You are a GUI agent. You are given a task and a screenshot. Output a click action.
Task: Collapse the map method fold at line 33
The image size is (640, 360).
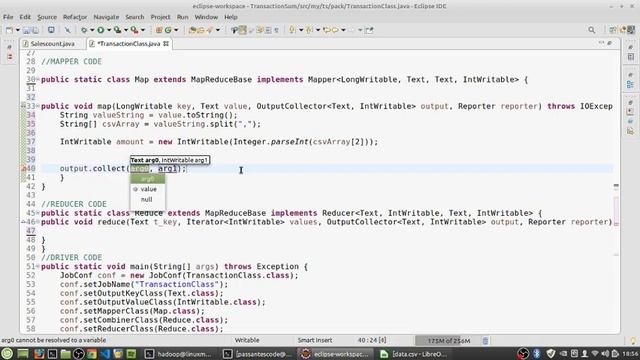click(x=38, y=106)
